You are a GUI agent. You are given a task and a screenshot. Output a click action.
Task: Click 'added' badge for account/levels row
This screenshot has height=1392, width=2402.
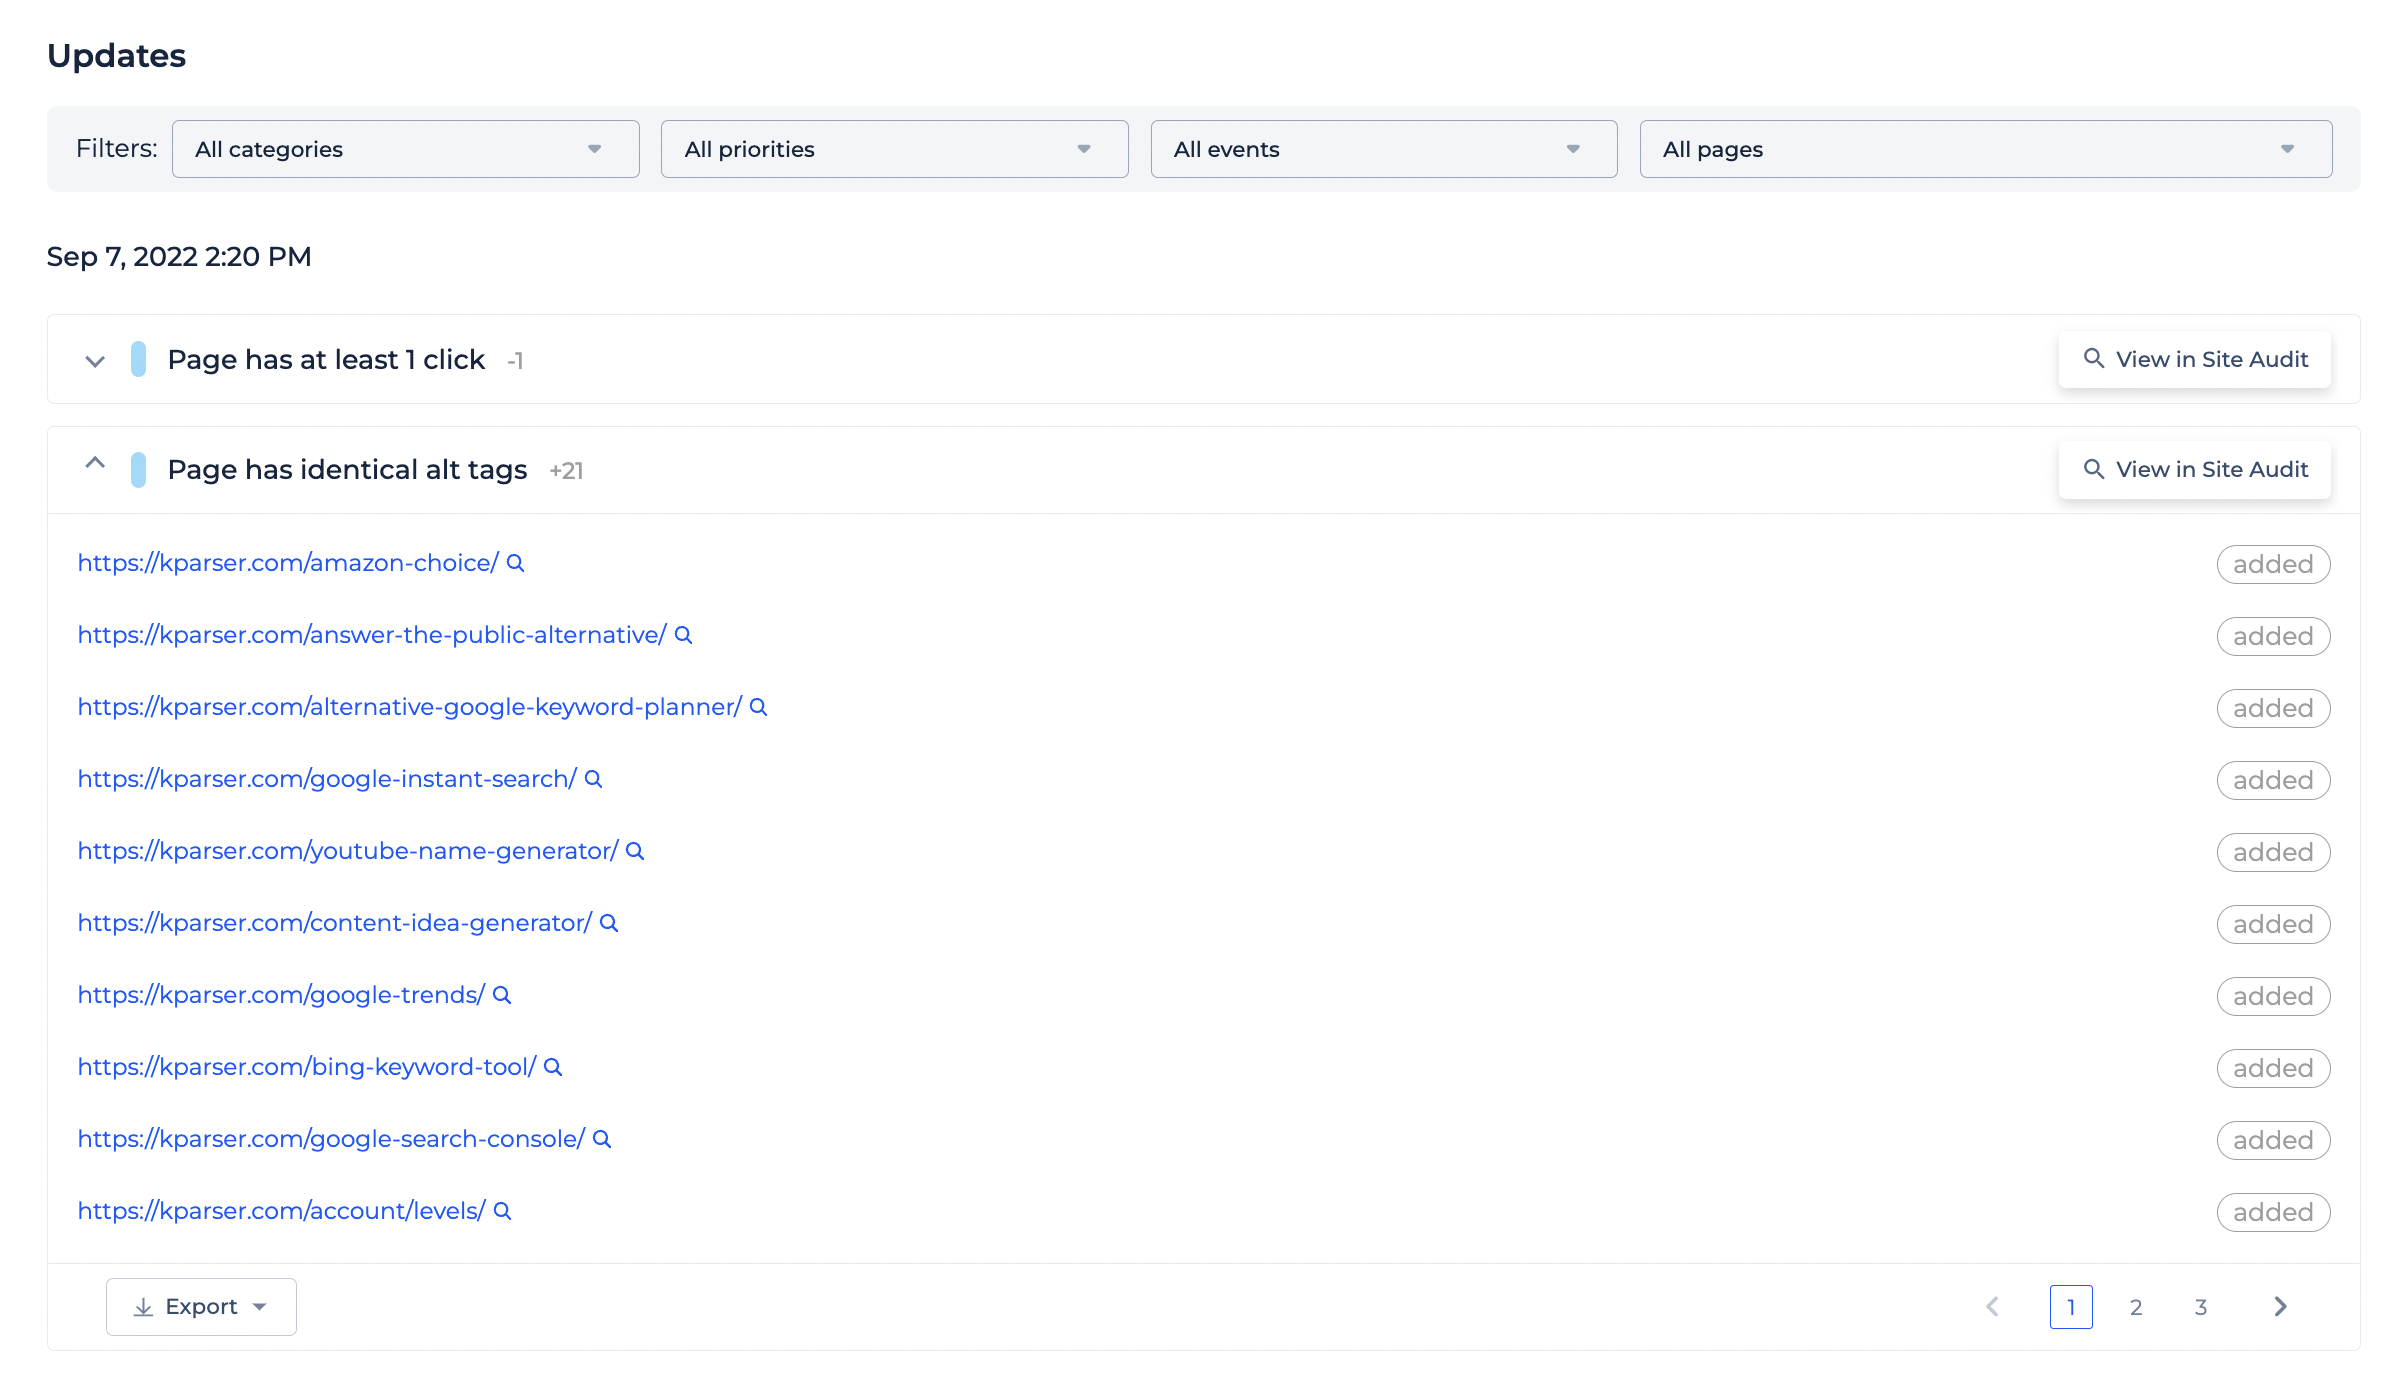(x=2274, y=1212)
